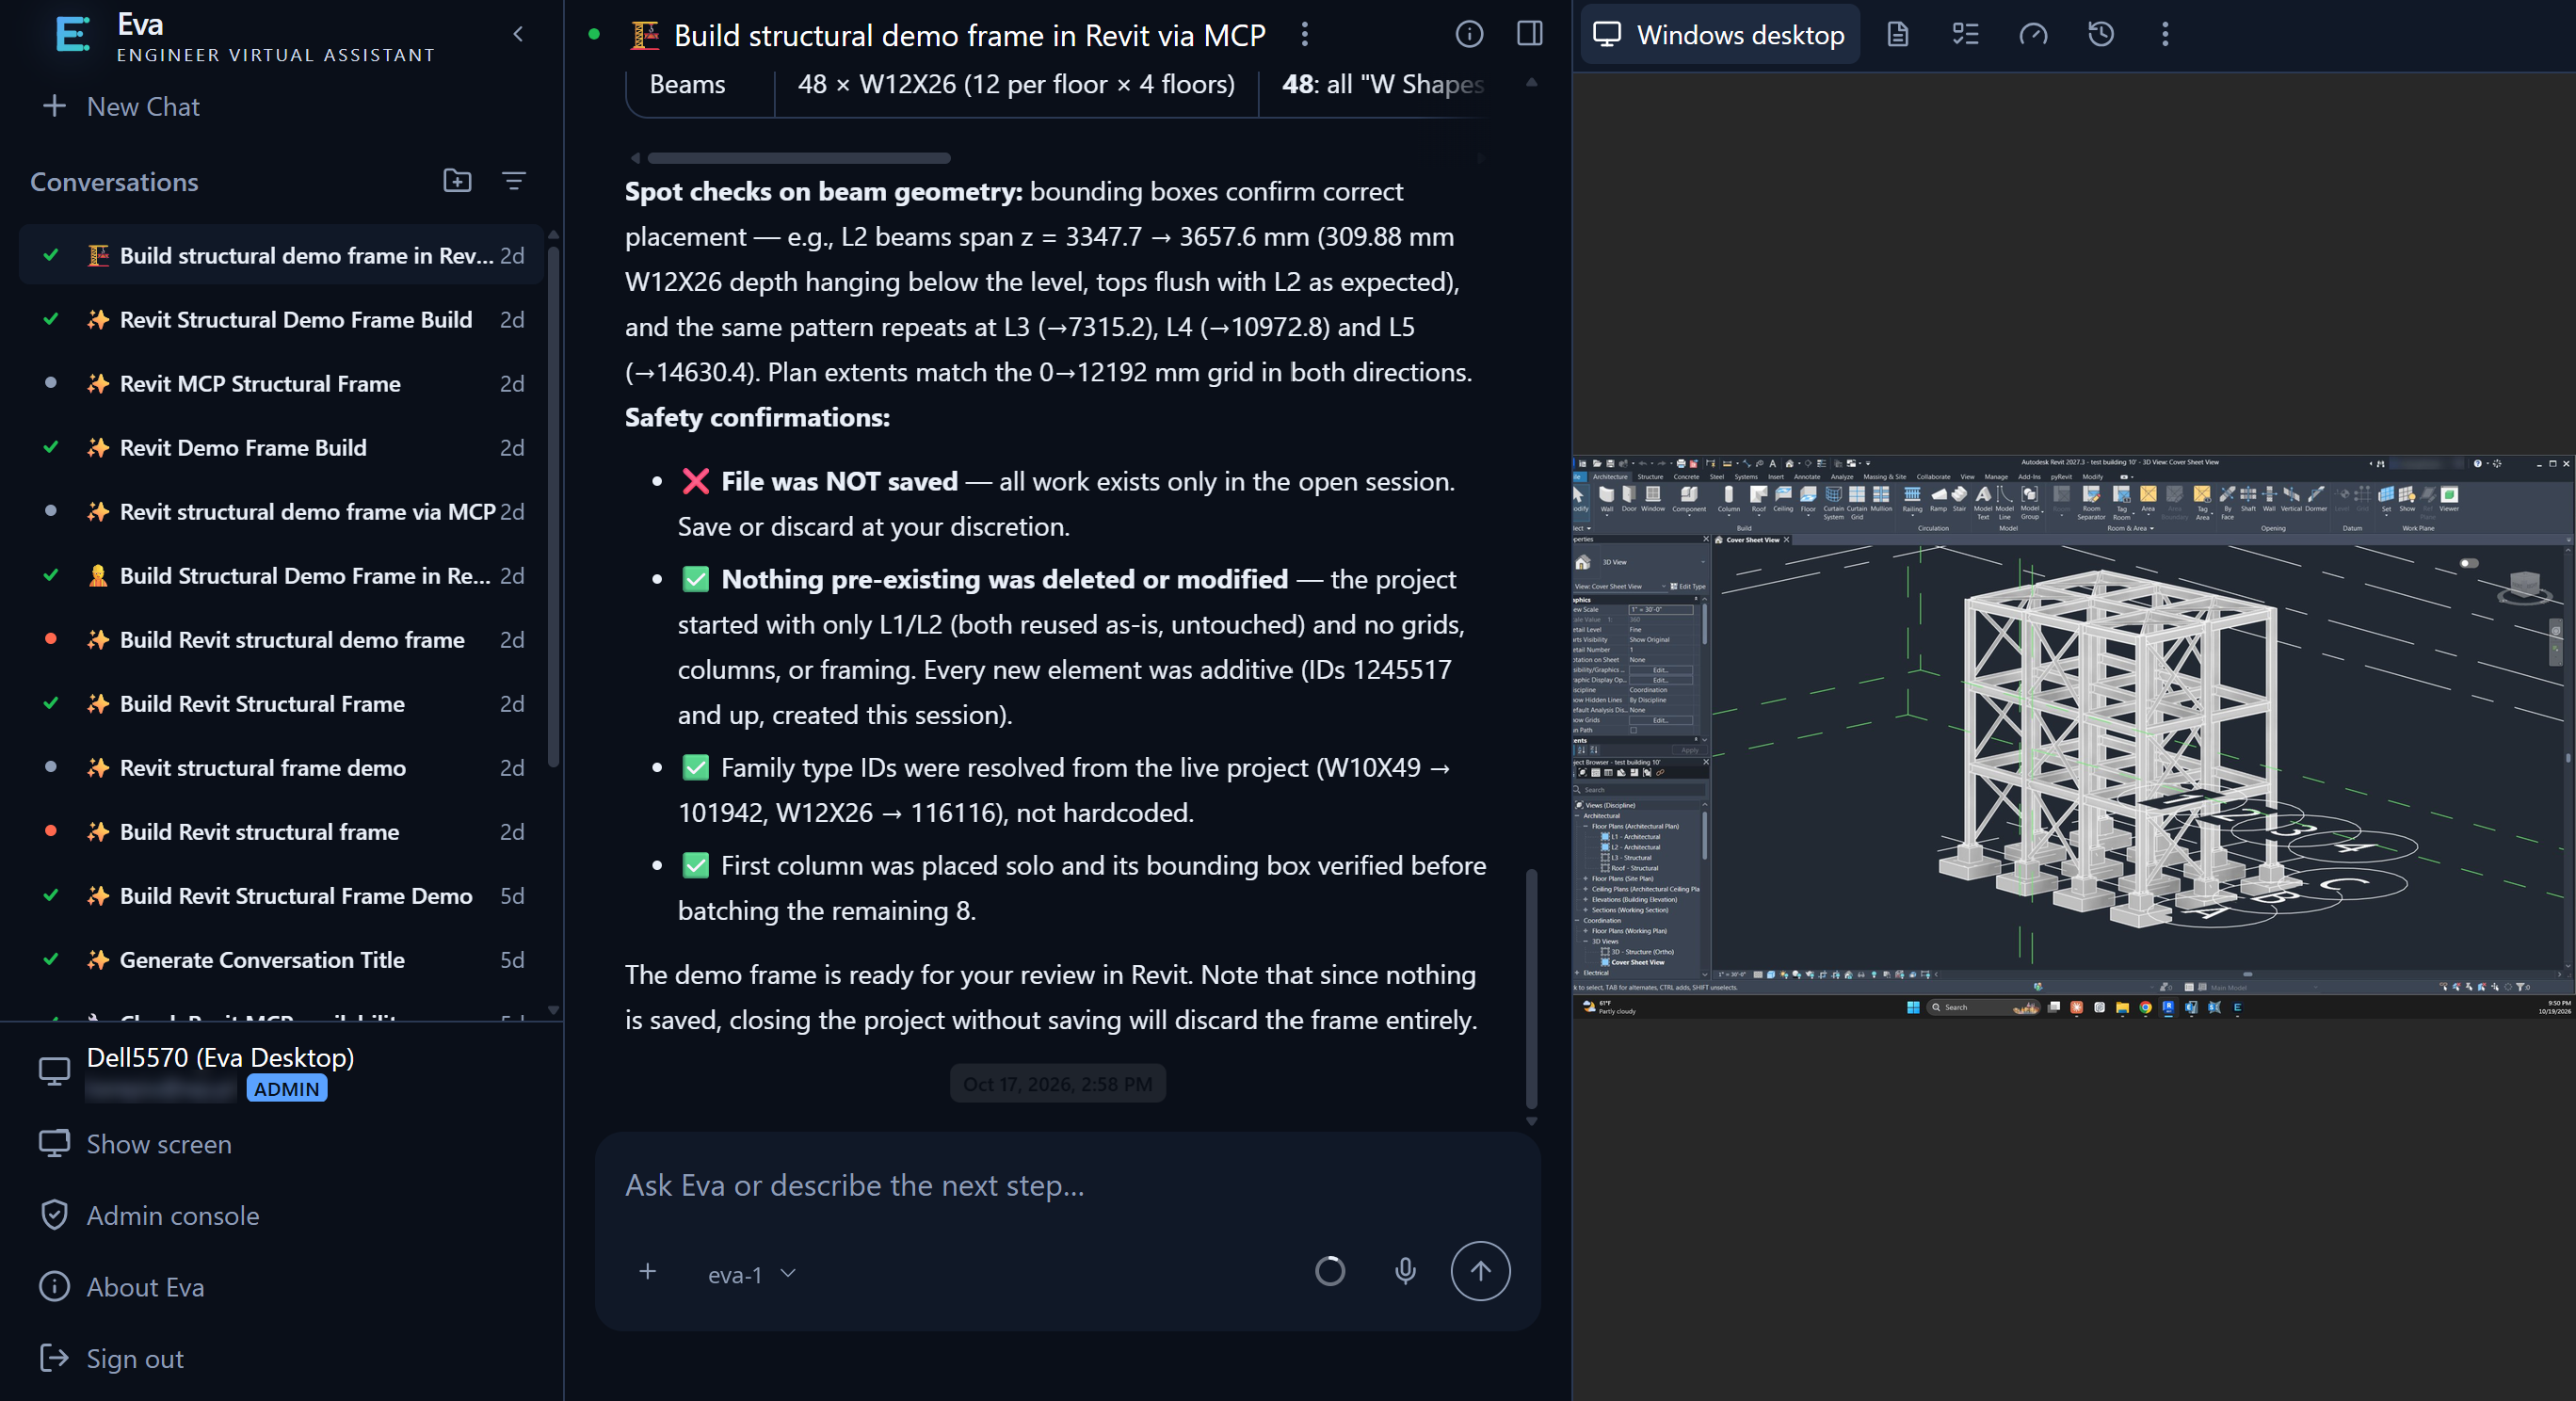The image size is (2576, 1401).
Task: Expand Sections (Working Section) node
Action: [x=1586, y=910]
